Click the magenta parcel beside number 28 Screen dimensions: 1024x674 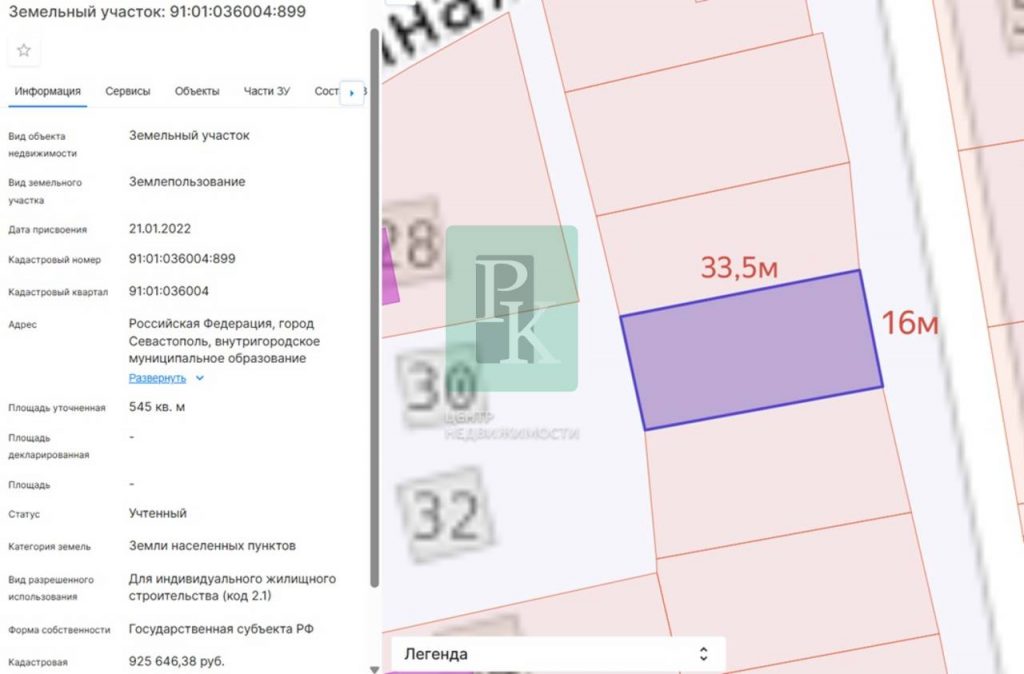(390, 267)
